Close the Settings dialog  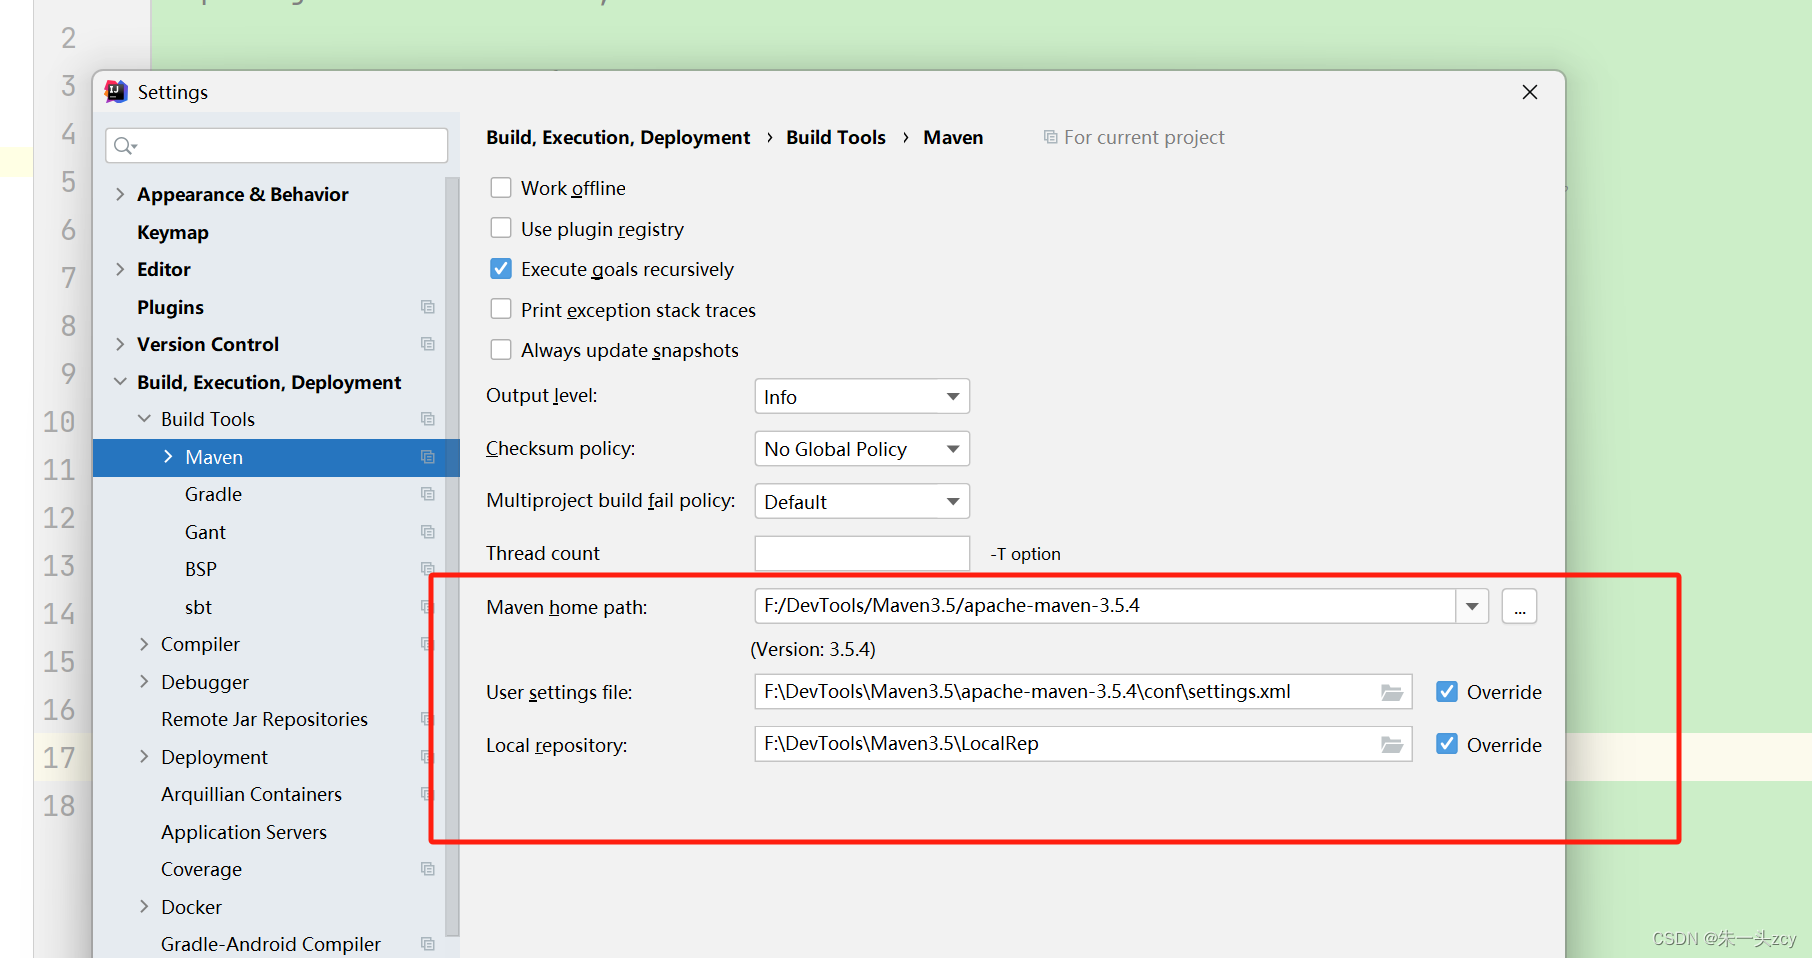[x=1529, y=92]
